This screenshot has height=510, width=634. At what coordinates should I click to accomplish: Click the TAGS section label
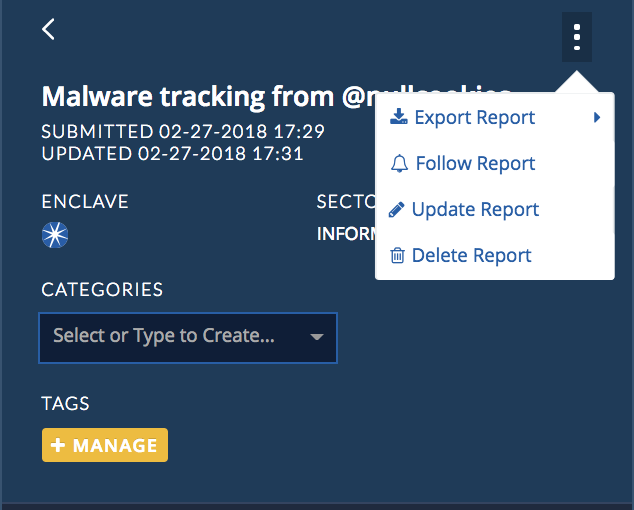coord(66,403)
